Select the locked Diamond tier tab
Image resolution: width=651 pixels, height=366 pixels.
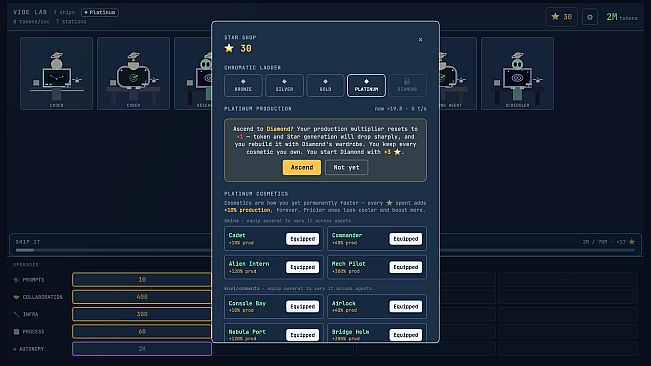click(x=407, y=85)
